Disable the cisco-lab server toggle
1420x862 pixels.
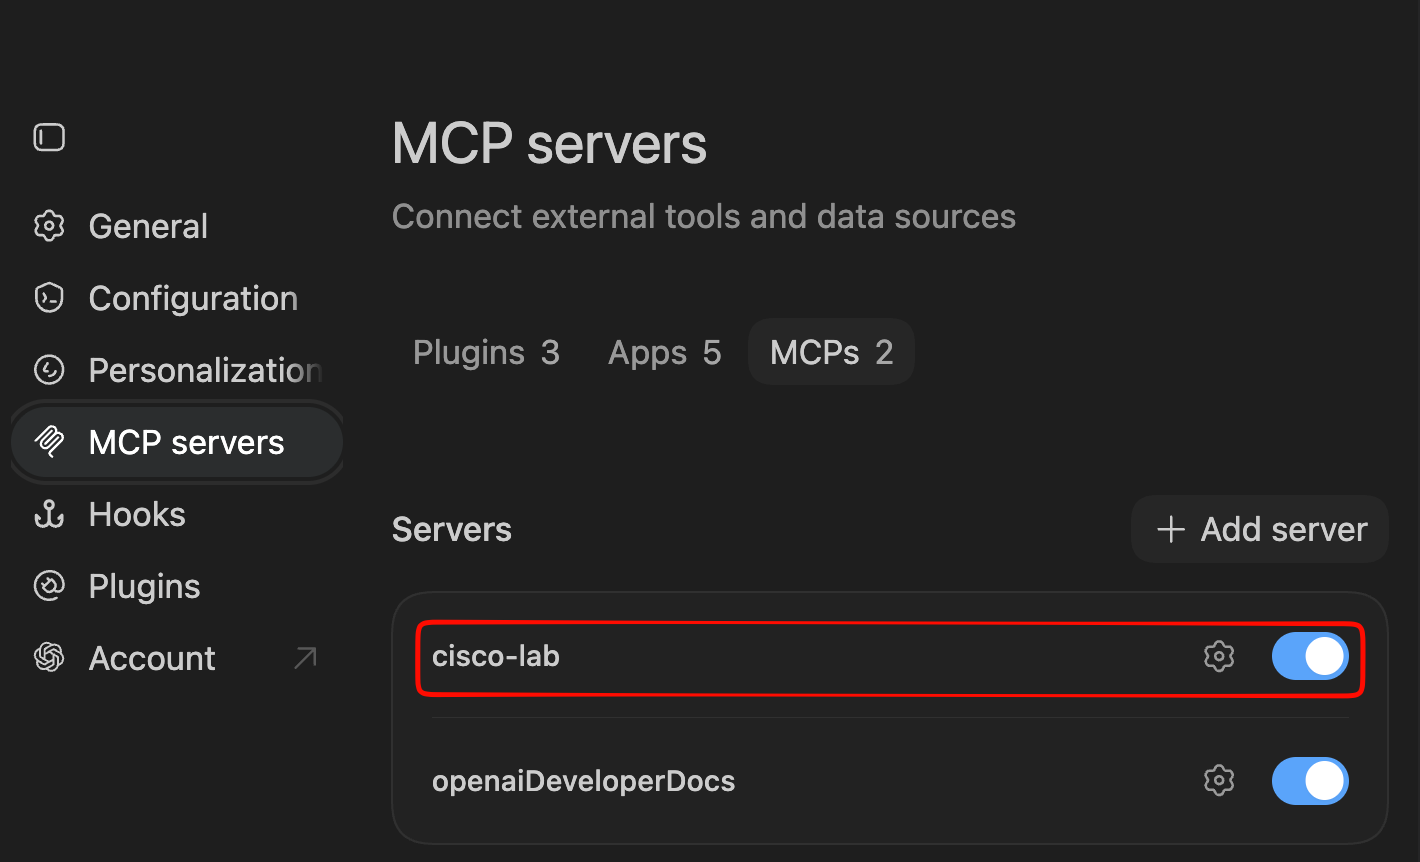(1310, 657)
